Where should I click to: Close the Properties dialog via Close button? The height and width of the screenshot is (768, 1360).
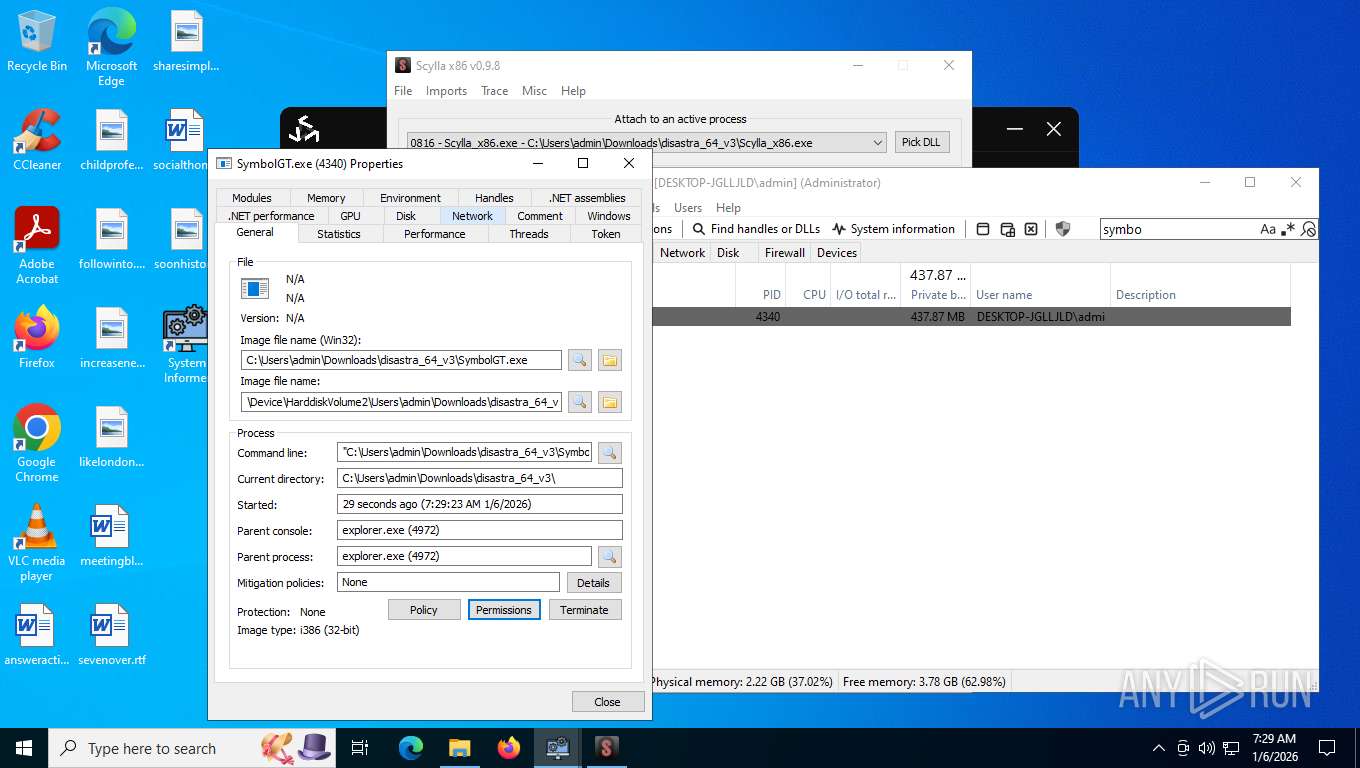[607, 702]
